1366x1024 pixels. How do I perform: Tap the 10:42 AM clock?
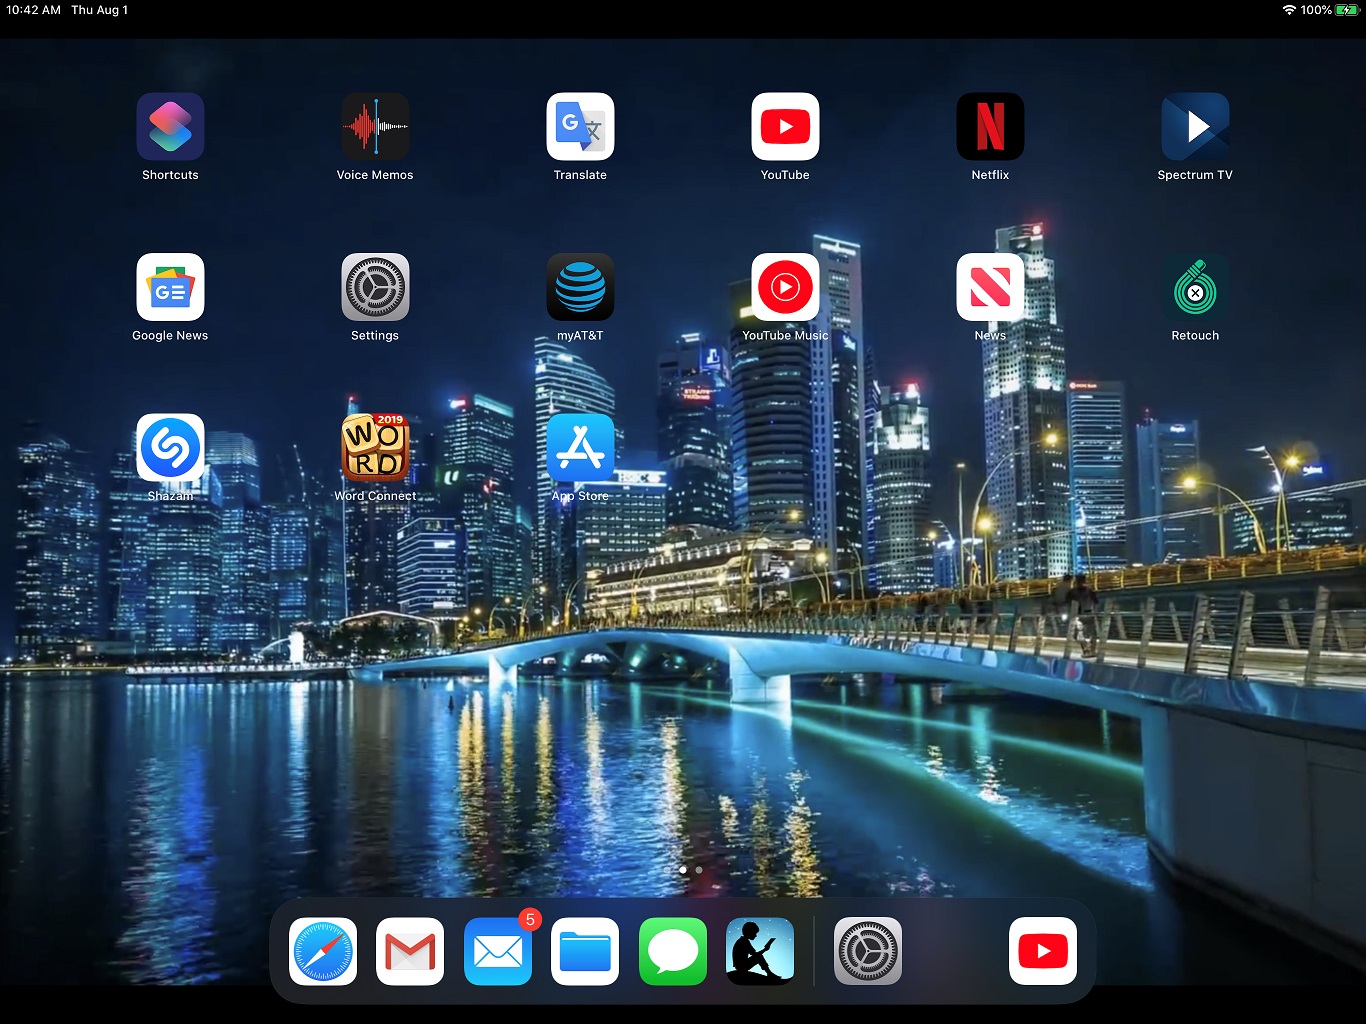(x=33, y=10)
